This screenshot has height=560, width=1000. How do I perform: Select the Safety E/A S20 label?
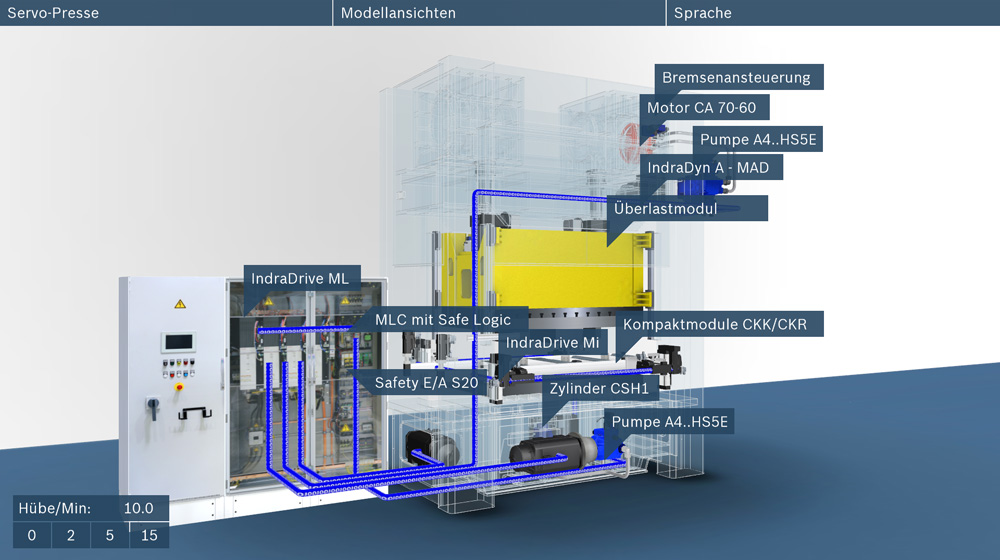tap(419, 382)
